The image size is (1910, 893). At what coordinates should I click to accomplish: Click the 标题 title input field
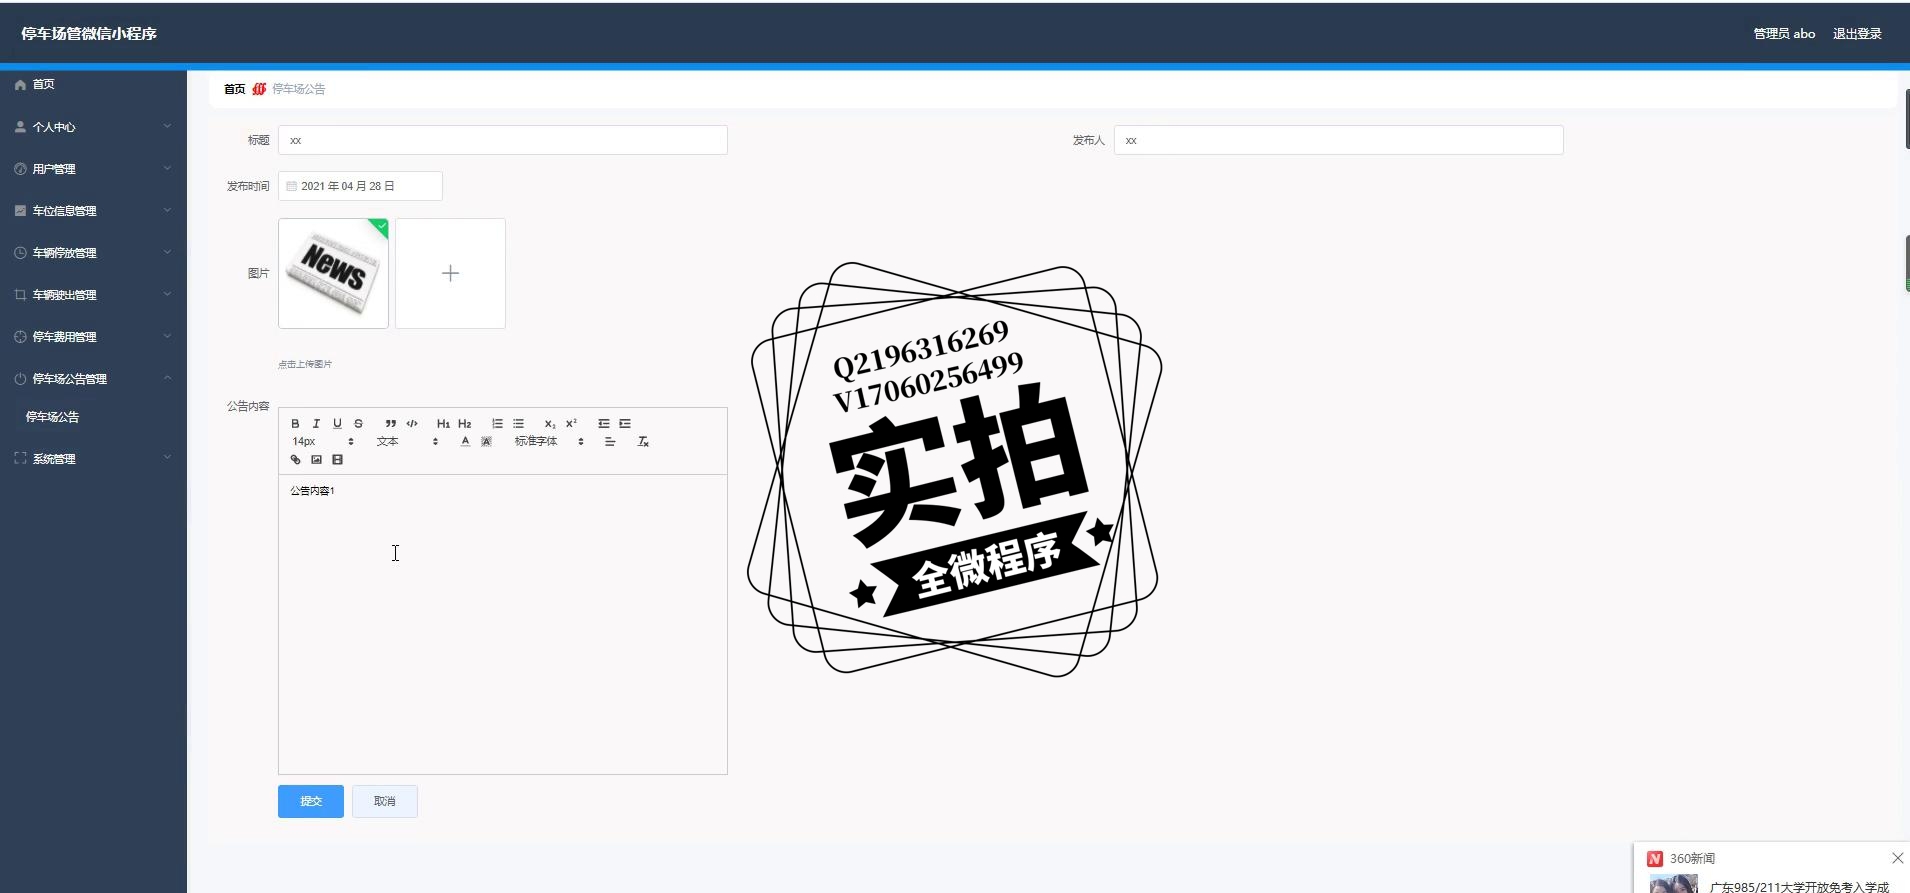coord(503,140)
